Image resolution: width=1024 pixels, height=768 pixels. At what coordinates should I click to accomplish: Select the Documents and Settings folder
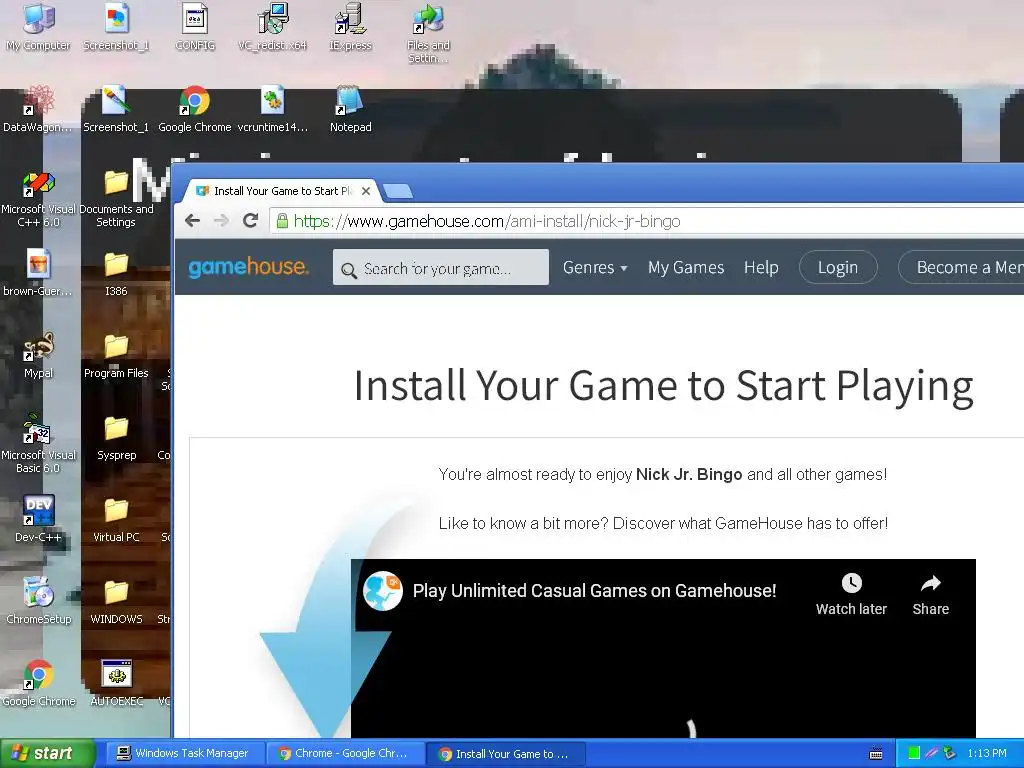116,199
